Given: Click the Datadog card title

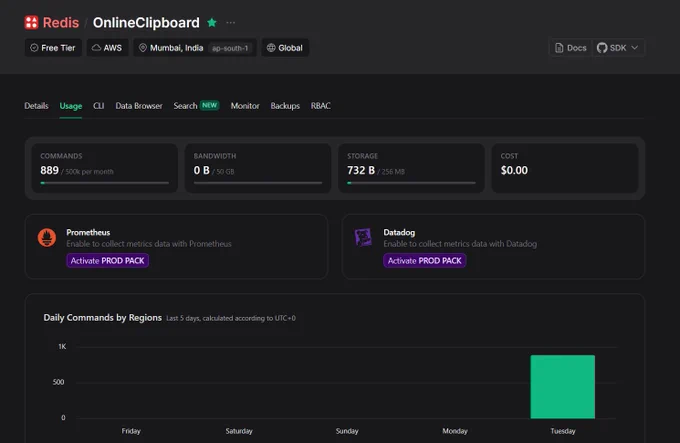Looking at the screenshot, I should coord(399,232).
